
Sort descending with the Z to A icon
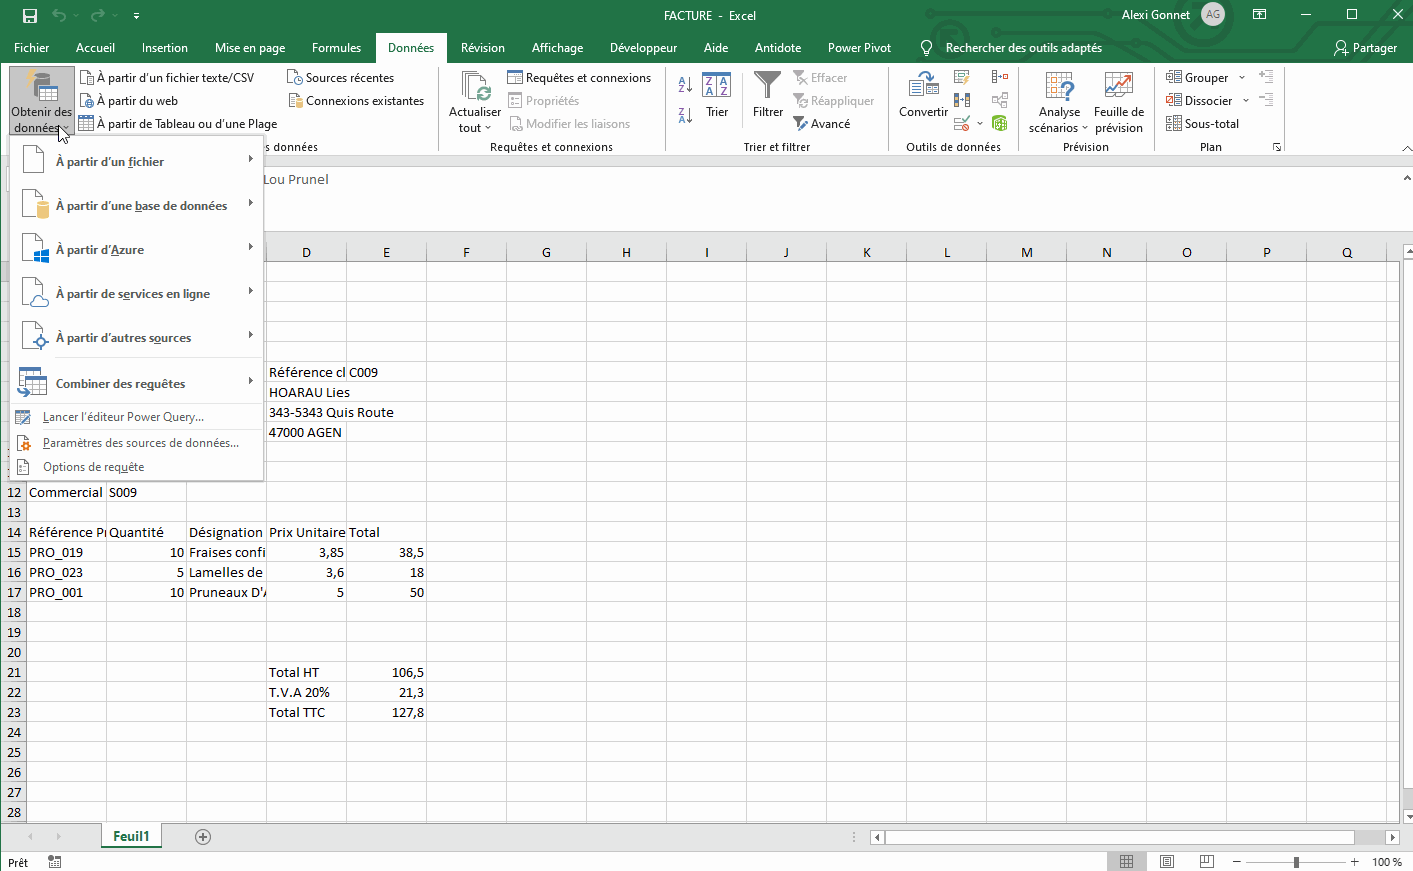tap(685, 115)
